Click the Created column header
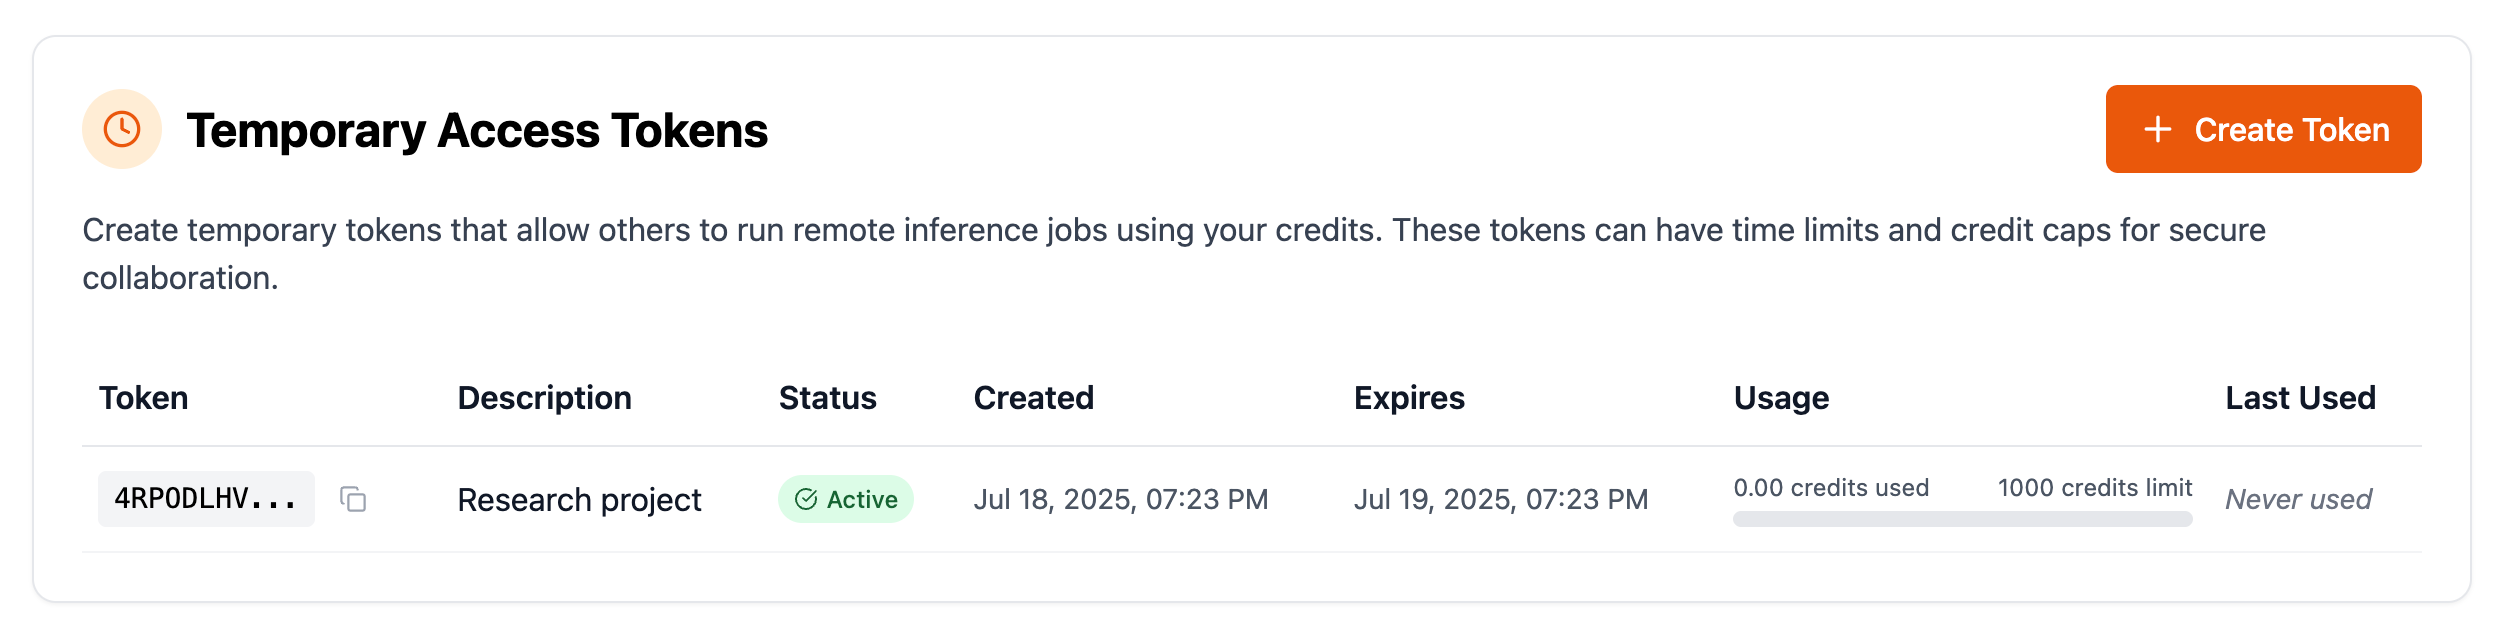 click(x=1034, y=398)
